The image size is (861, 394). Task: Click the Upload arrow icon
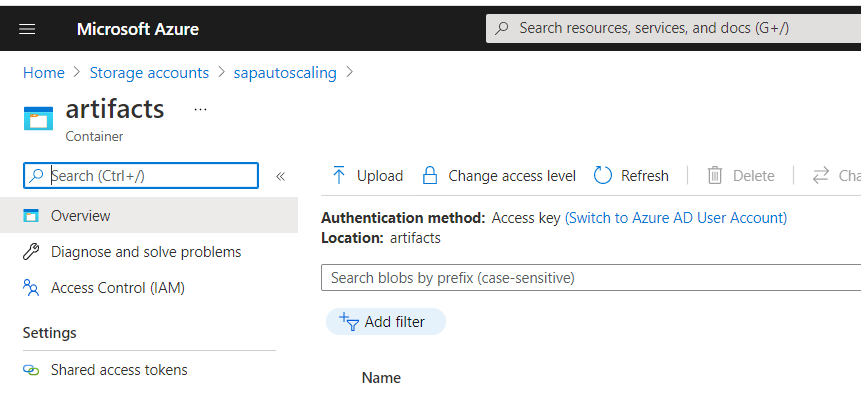[x=339, y=176]
